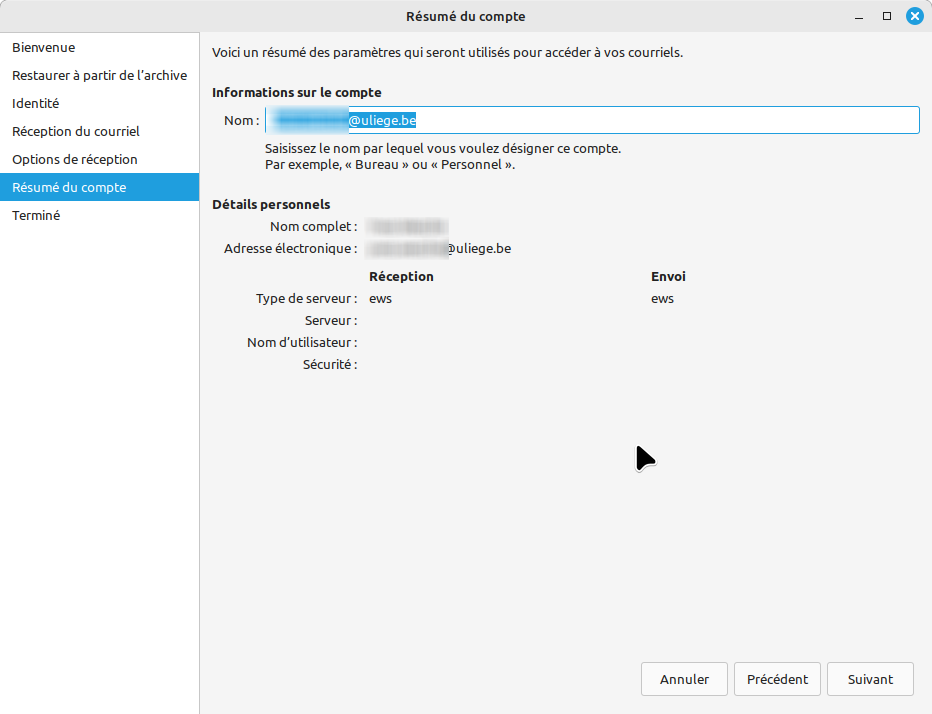Minimize the account setup window
Image resolution: width=932 pixels, height=714 pixels.
(x=858, y=16)
